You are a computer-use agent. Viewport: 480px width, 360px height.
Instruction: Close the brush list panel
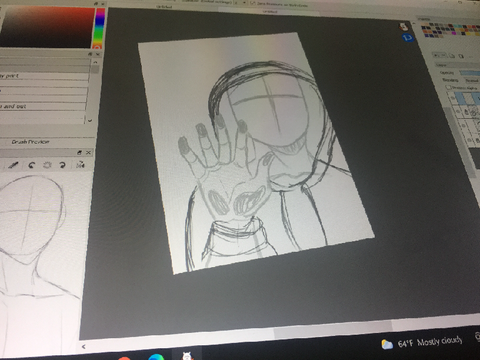point(98,54)
